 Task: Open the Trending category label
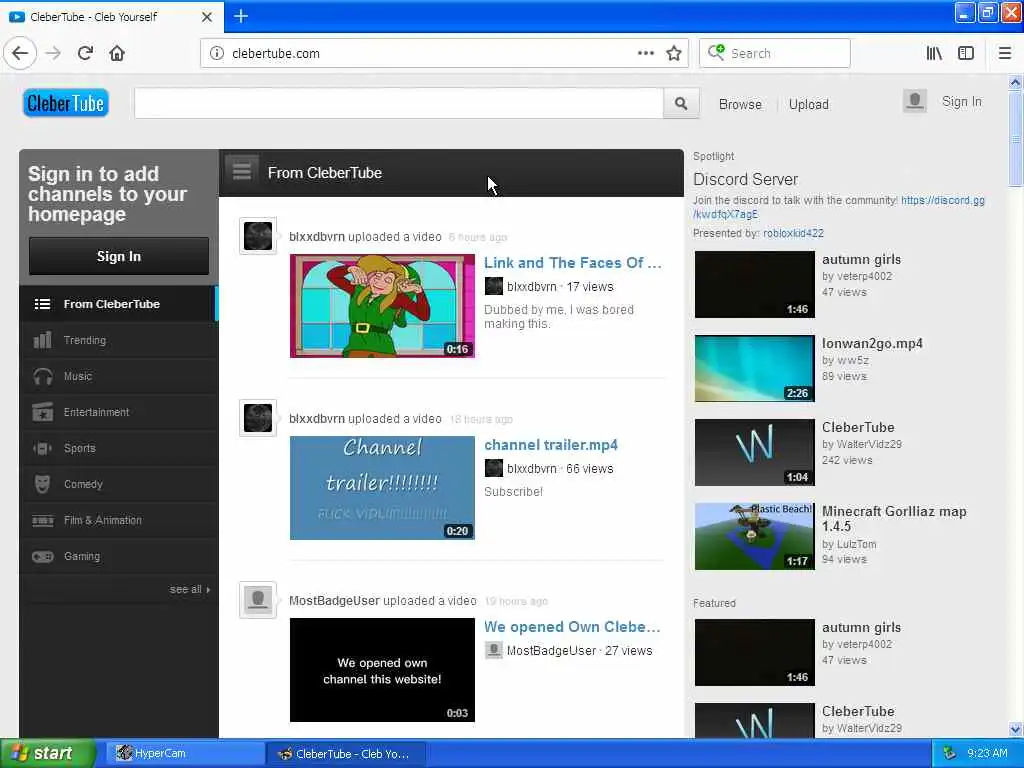(85, 340)
